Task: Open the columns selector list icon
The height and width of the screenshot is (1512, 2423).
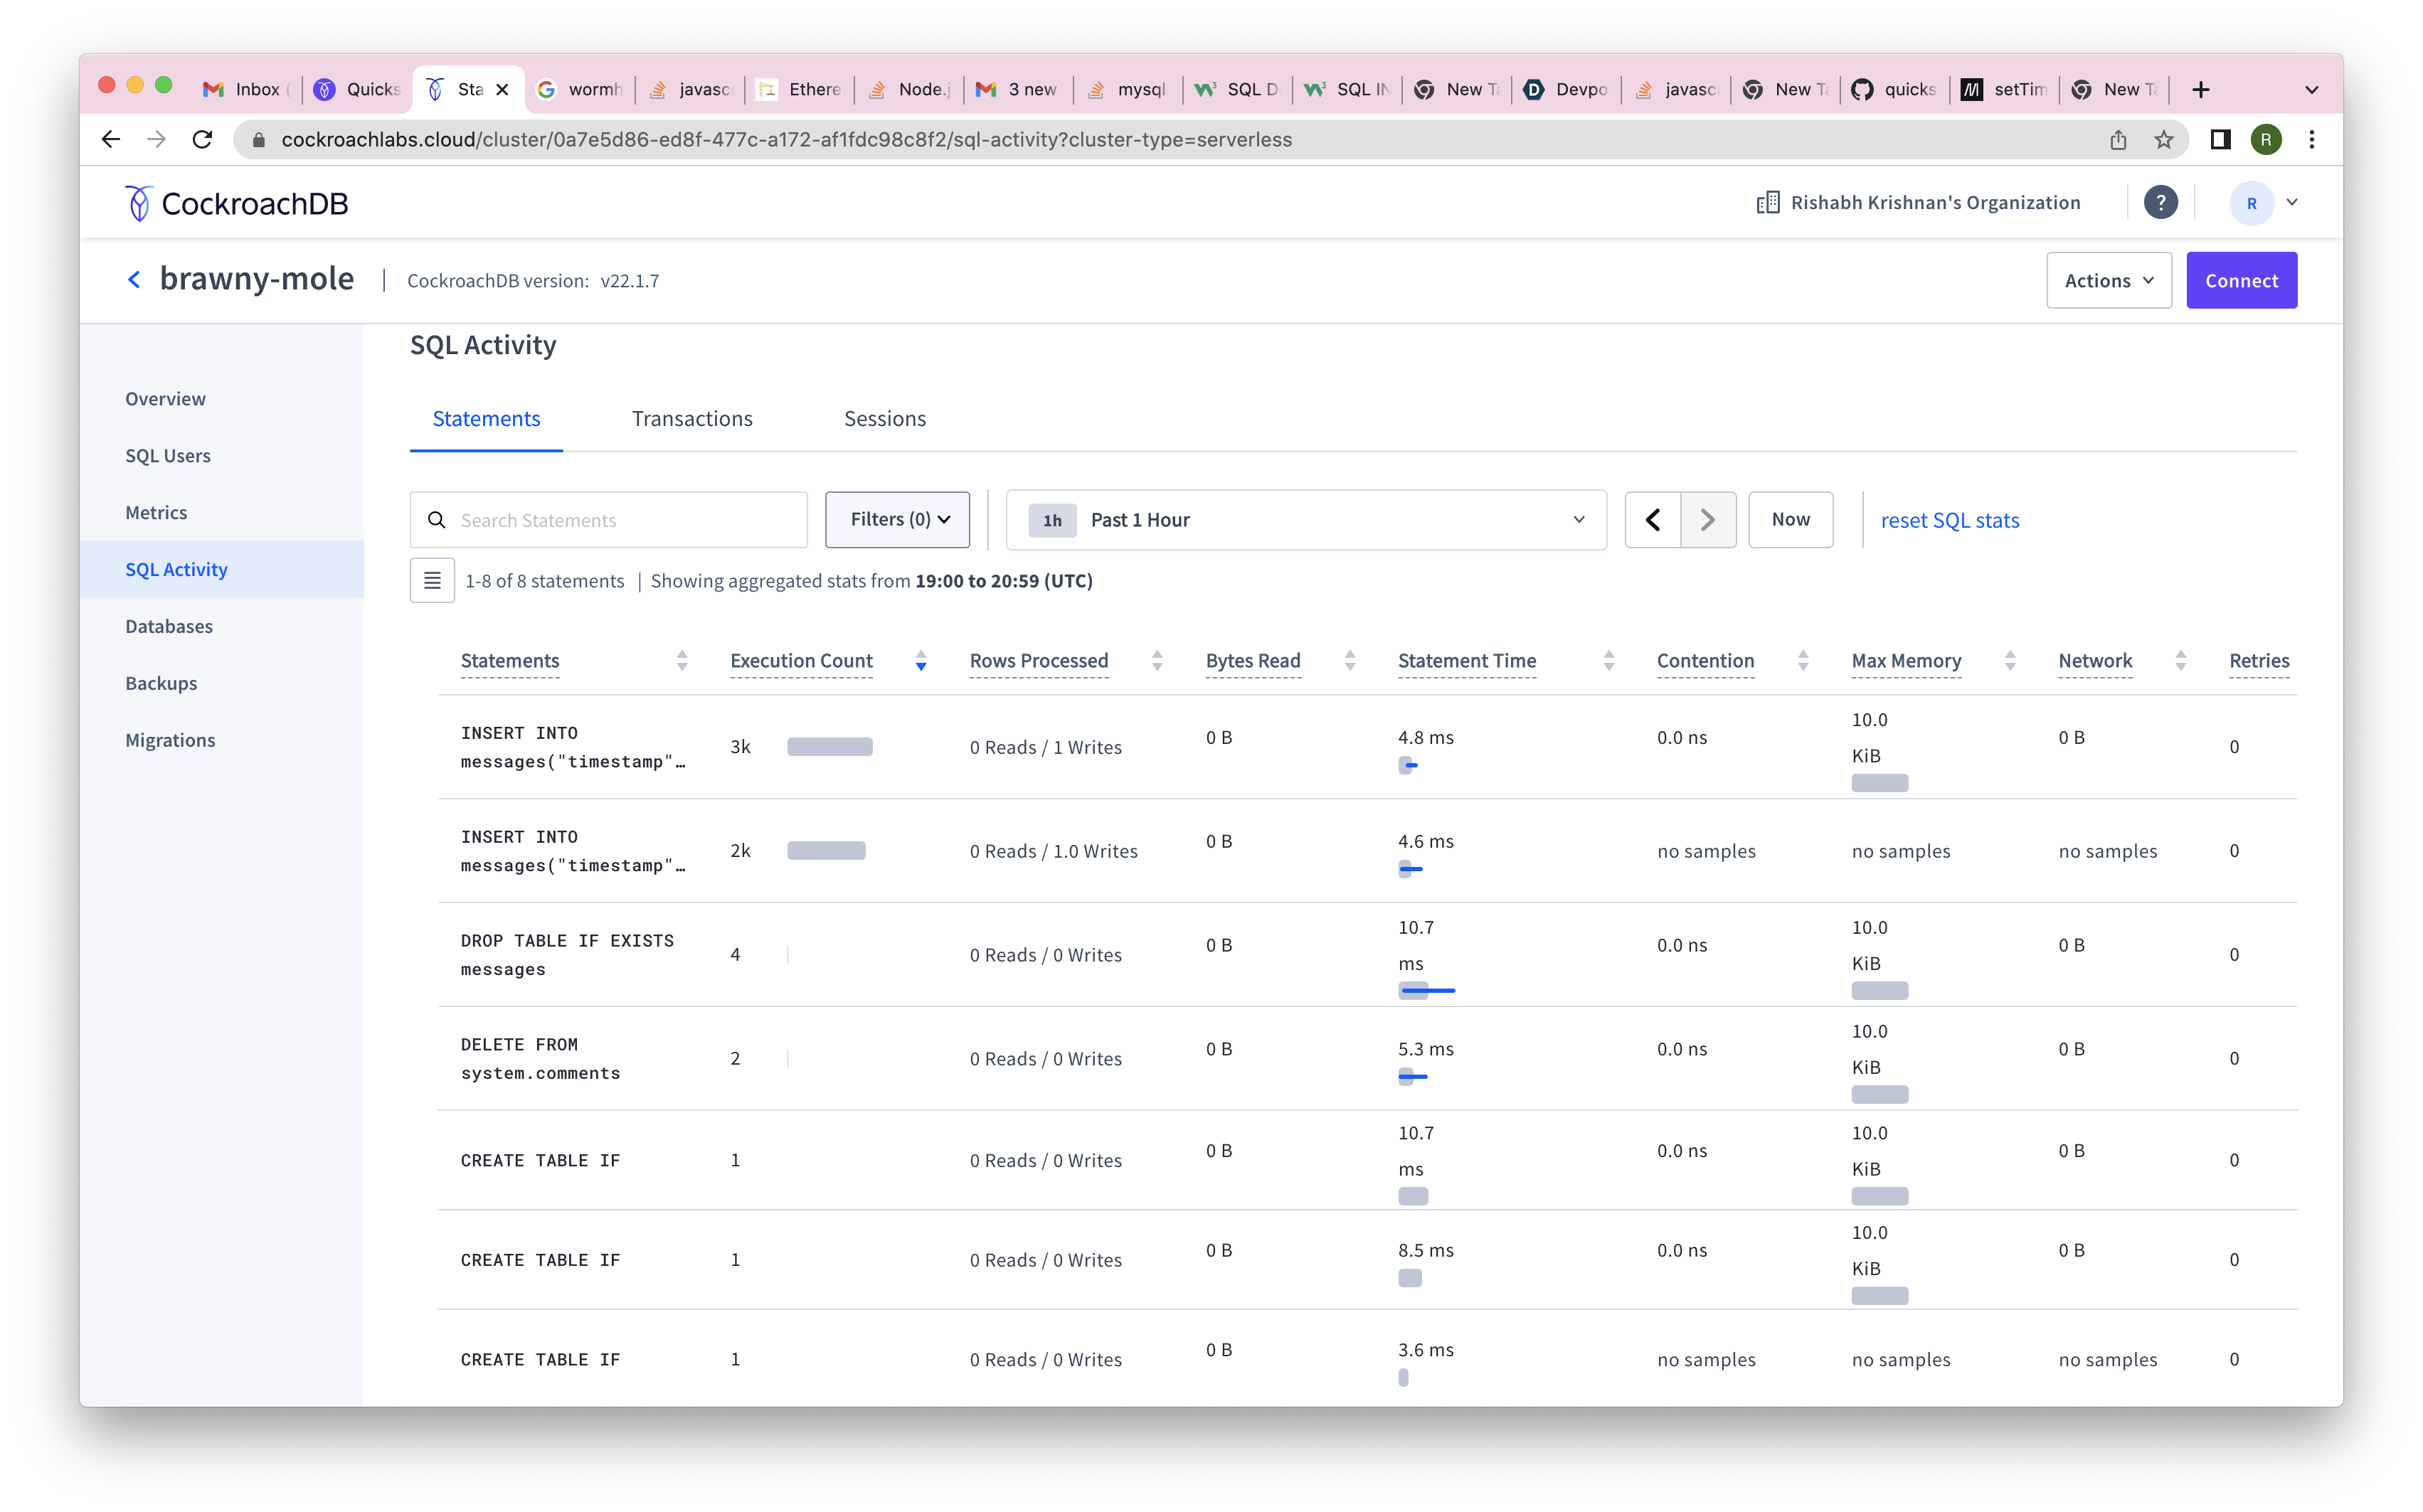Action: coord(432,581)
